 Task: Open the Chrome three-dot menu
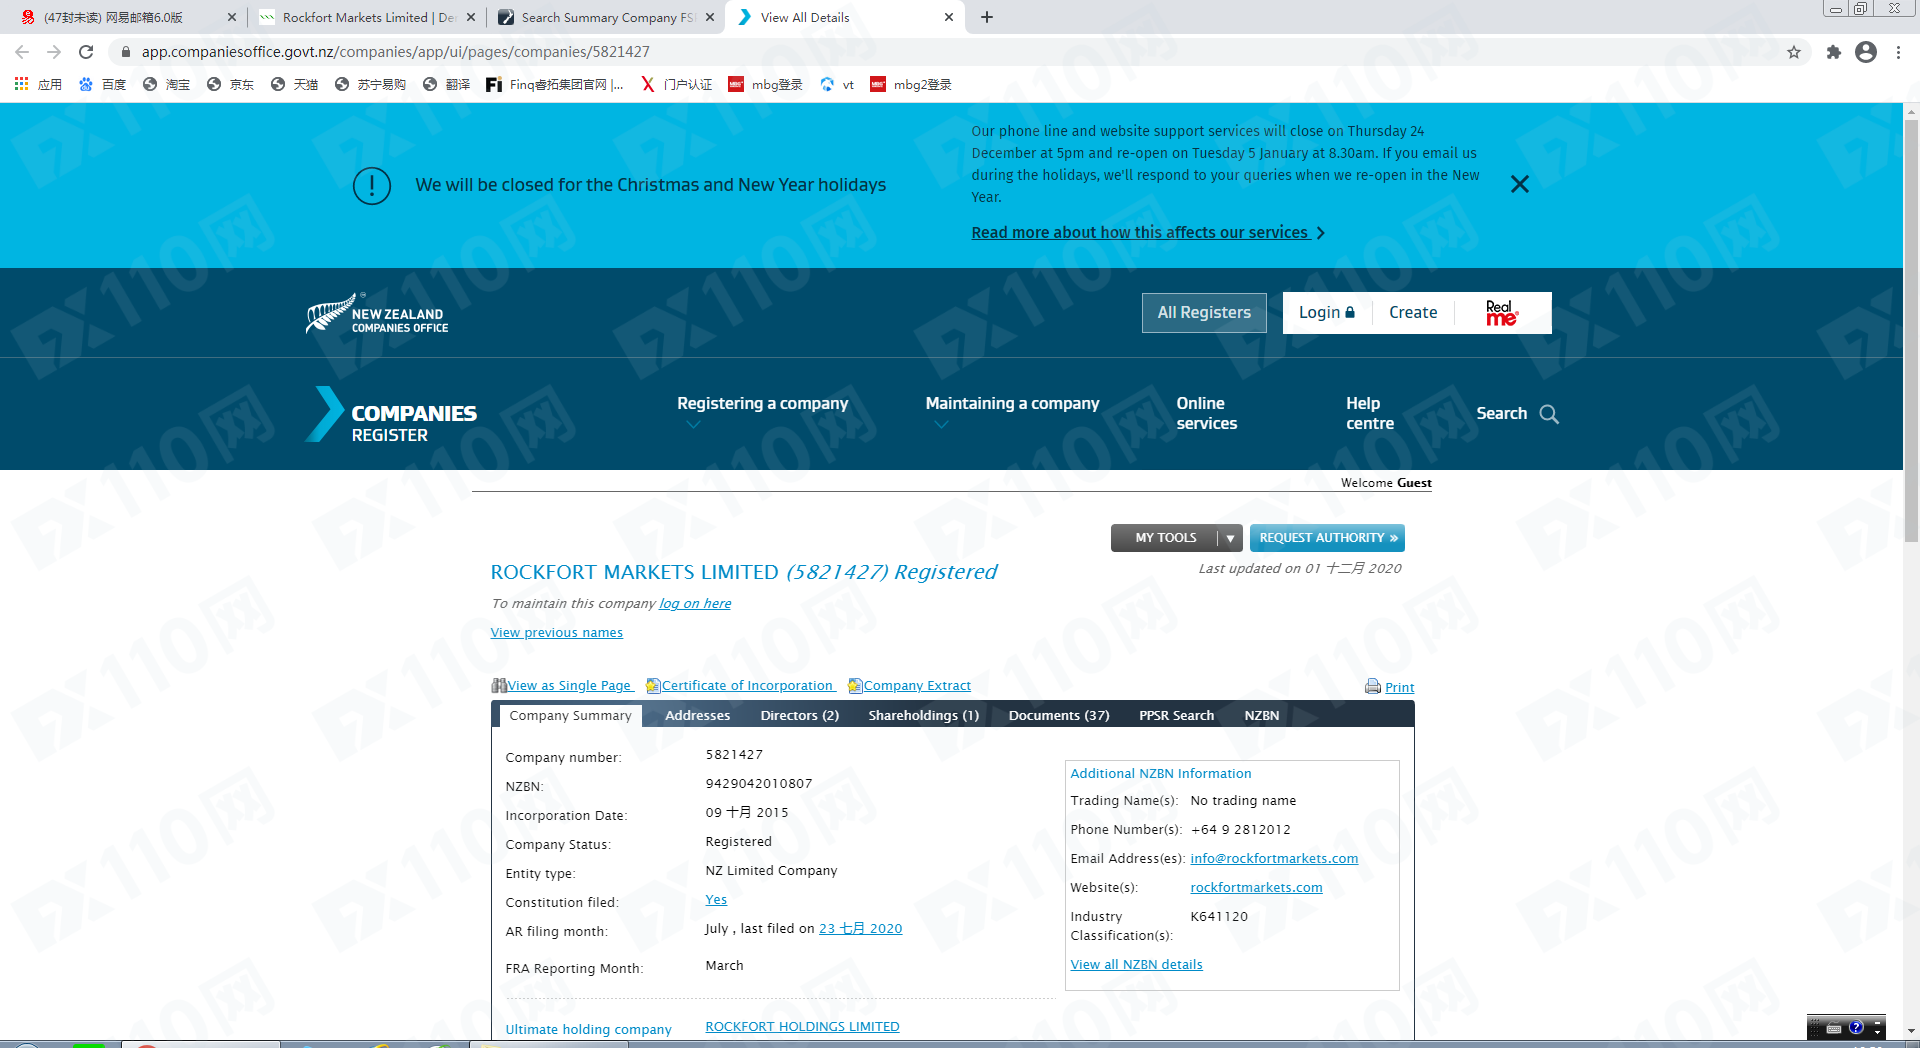[1898, 52]
